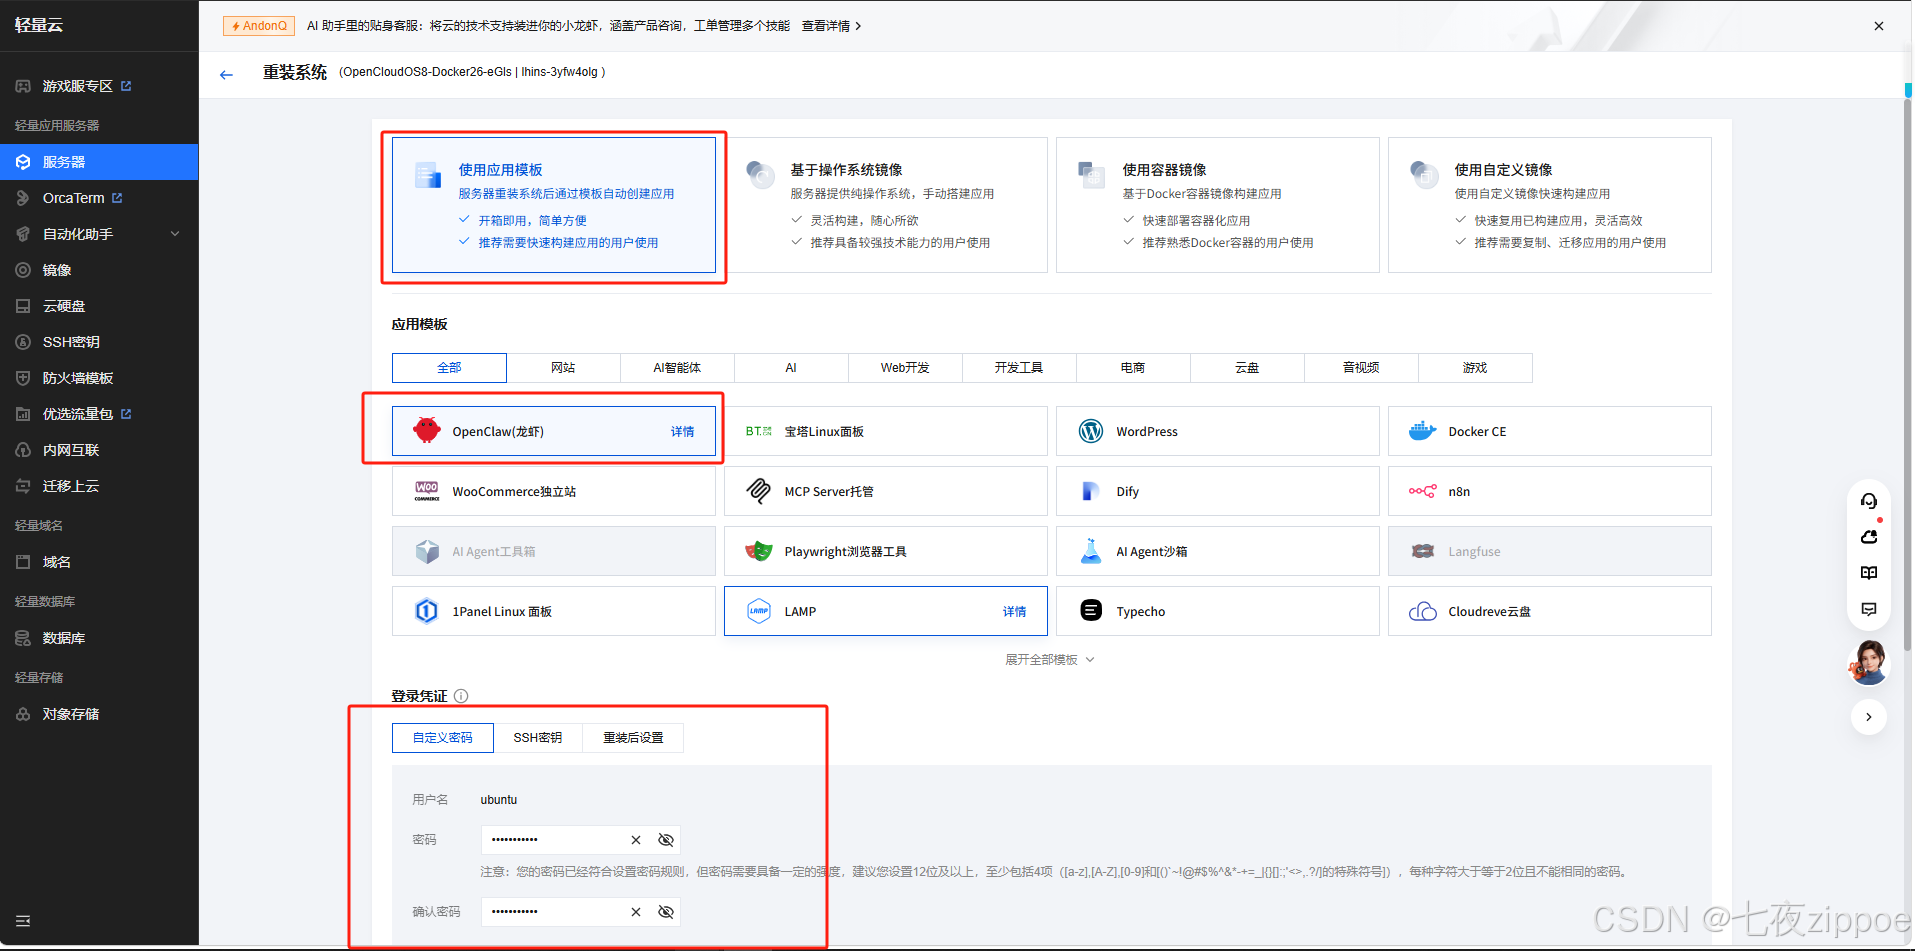The height and width of the screenshot is (951, 1915).
Task: Click the back arrow beside 重装系统
Action: pyautogui.click(x=226, y=74)
